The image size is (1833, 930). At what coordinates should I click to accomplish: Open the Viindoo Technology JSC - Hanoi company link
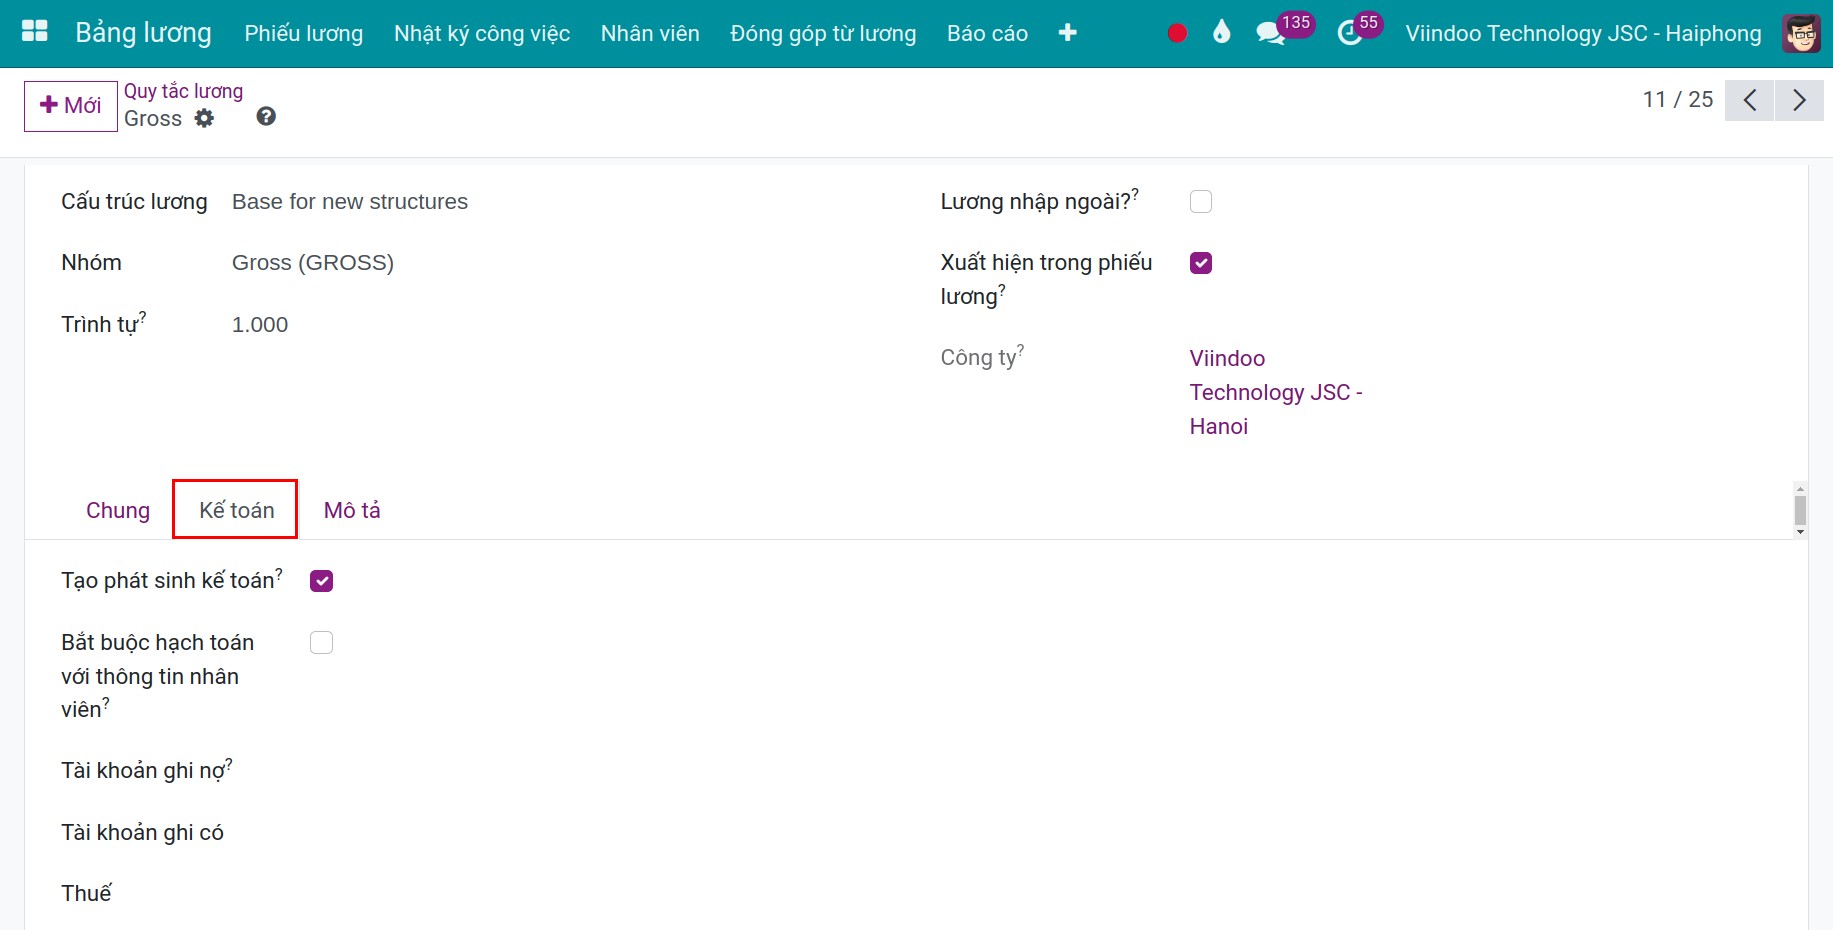(1276, 392)
